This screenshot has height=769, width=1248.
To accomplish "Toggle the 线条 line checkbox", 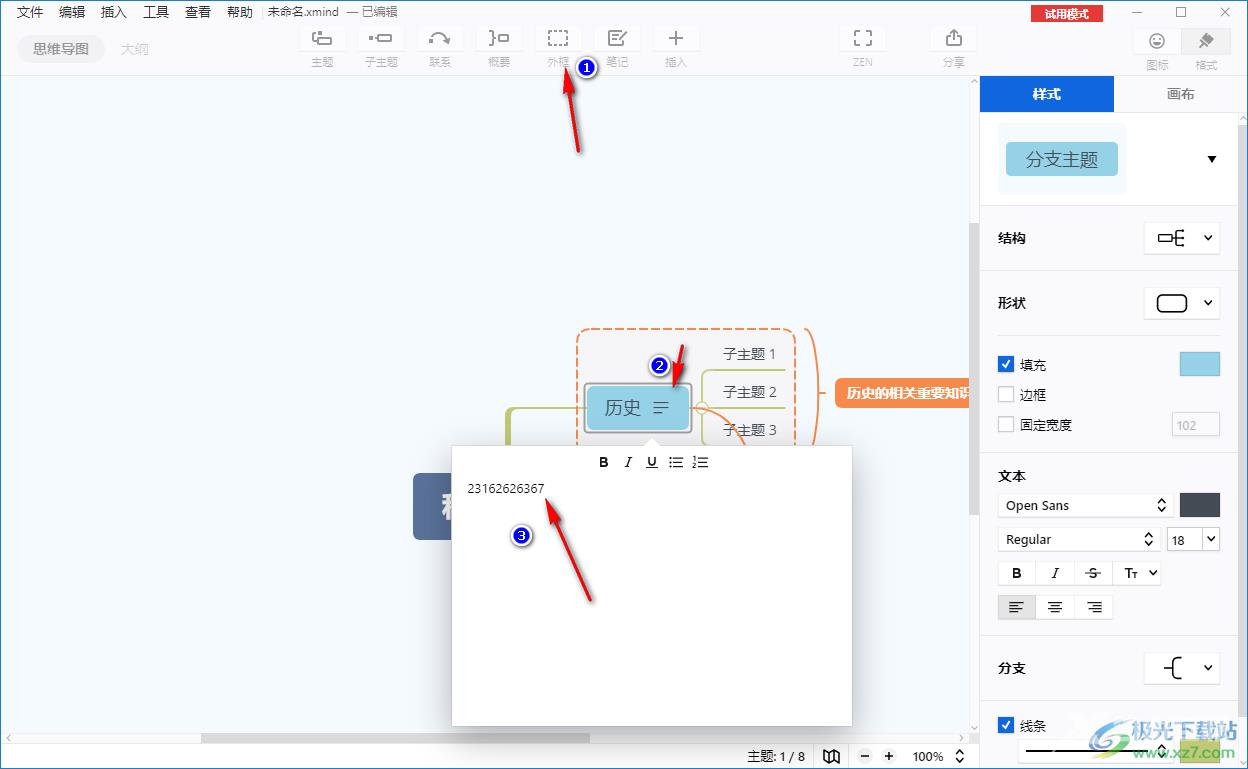I will 1006,725.
